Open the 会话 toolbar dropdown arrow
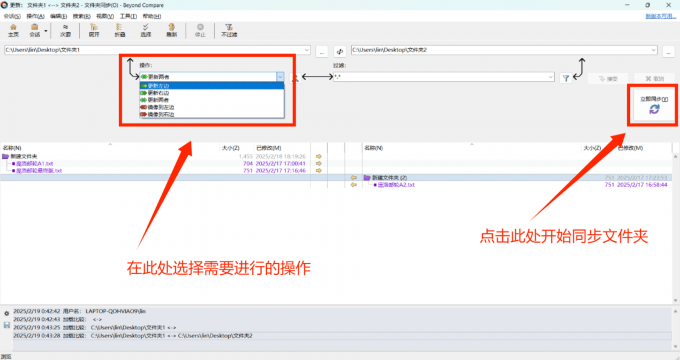 tap(46, 31)
